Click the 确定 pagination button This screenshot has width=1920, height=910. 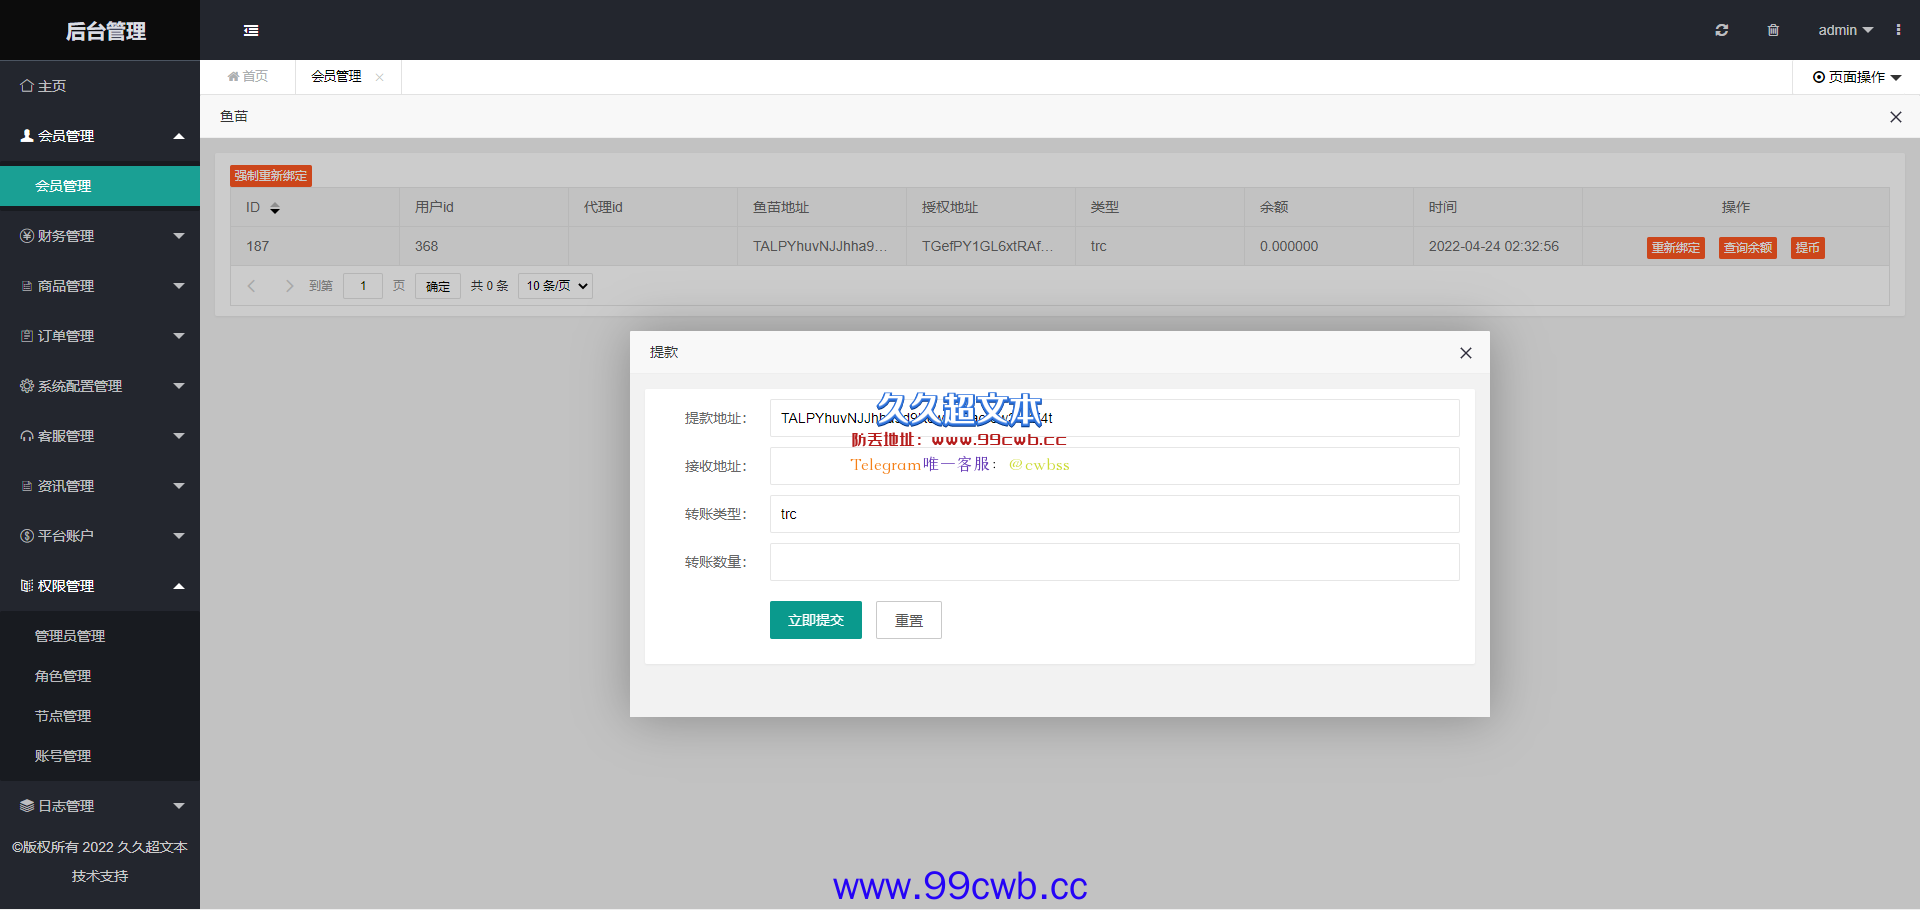click(x=438, y=286)
